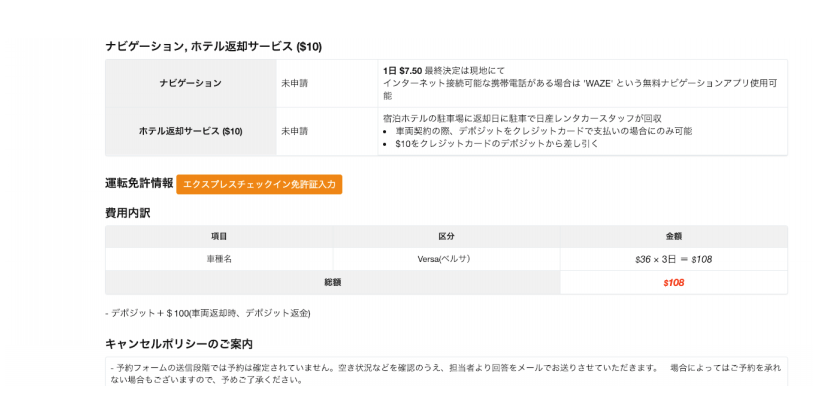The width and height of the screenshot is (813, 411).
Task: Click the $36 × 3日 = $108 amount cell
Action: [x=674, y=259]
